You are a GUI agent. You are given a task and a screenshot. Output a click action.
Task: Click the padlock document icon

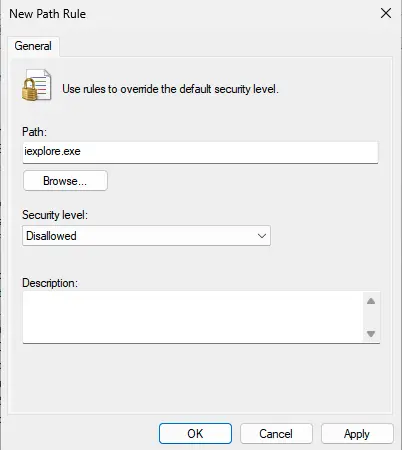coord(36,85)
